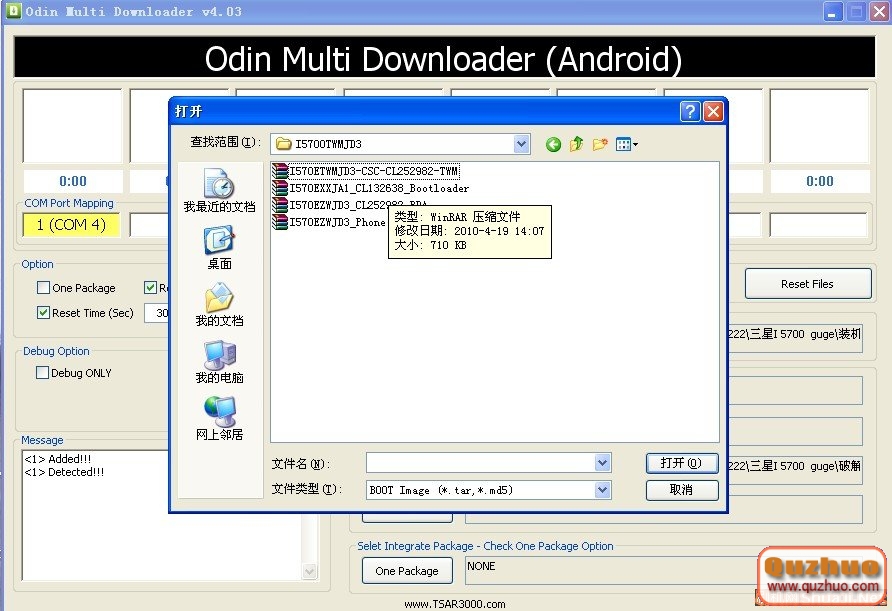This screenshot has width=892, height=611.
Task: Open My Documents (我的文档) shortcut
Action: point(220,305)
